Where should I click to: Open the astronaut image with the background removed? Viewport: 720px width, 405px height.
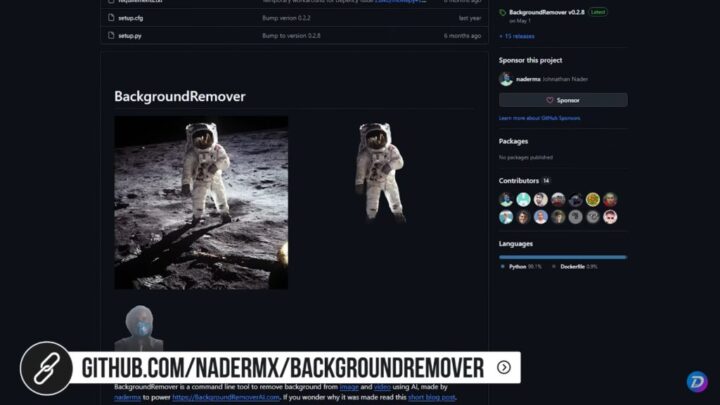pos(379,172)
